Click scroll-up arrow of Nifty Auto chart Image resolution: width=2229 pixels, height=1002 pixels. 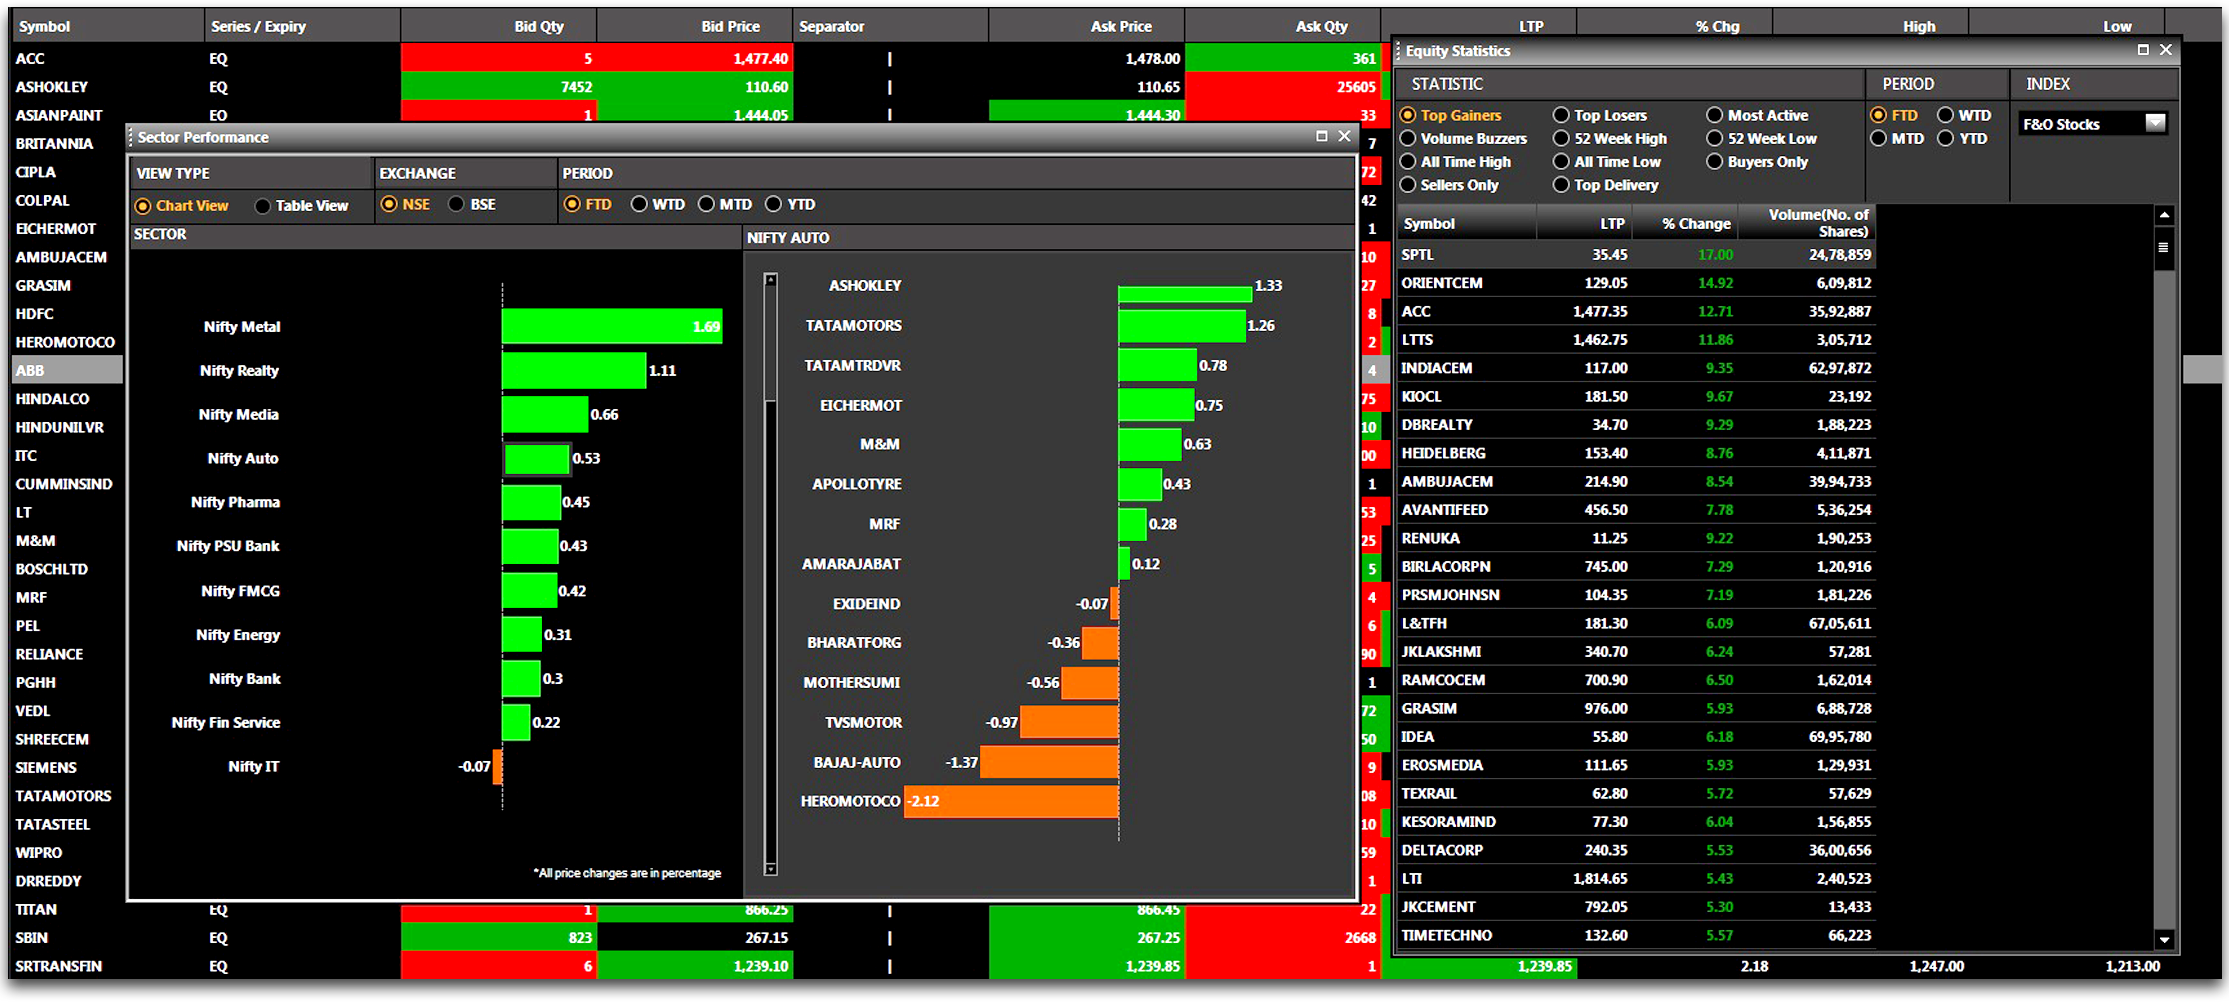tap(770, 280)
